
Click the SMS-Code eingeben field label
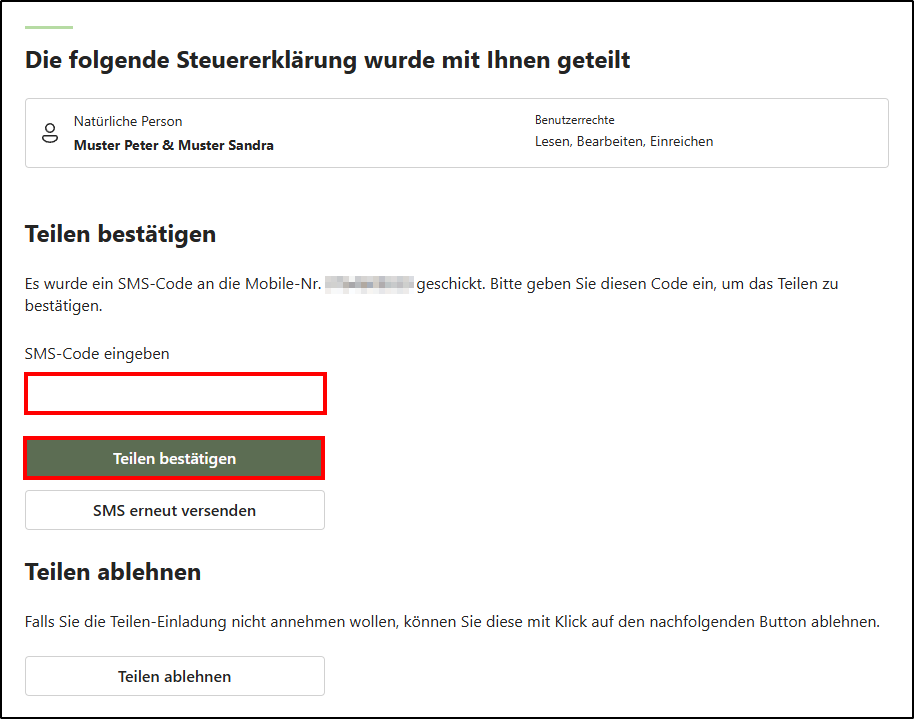point(97,354)
